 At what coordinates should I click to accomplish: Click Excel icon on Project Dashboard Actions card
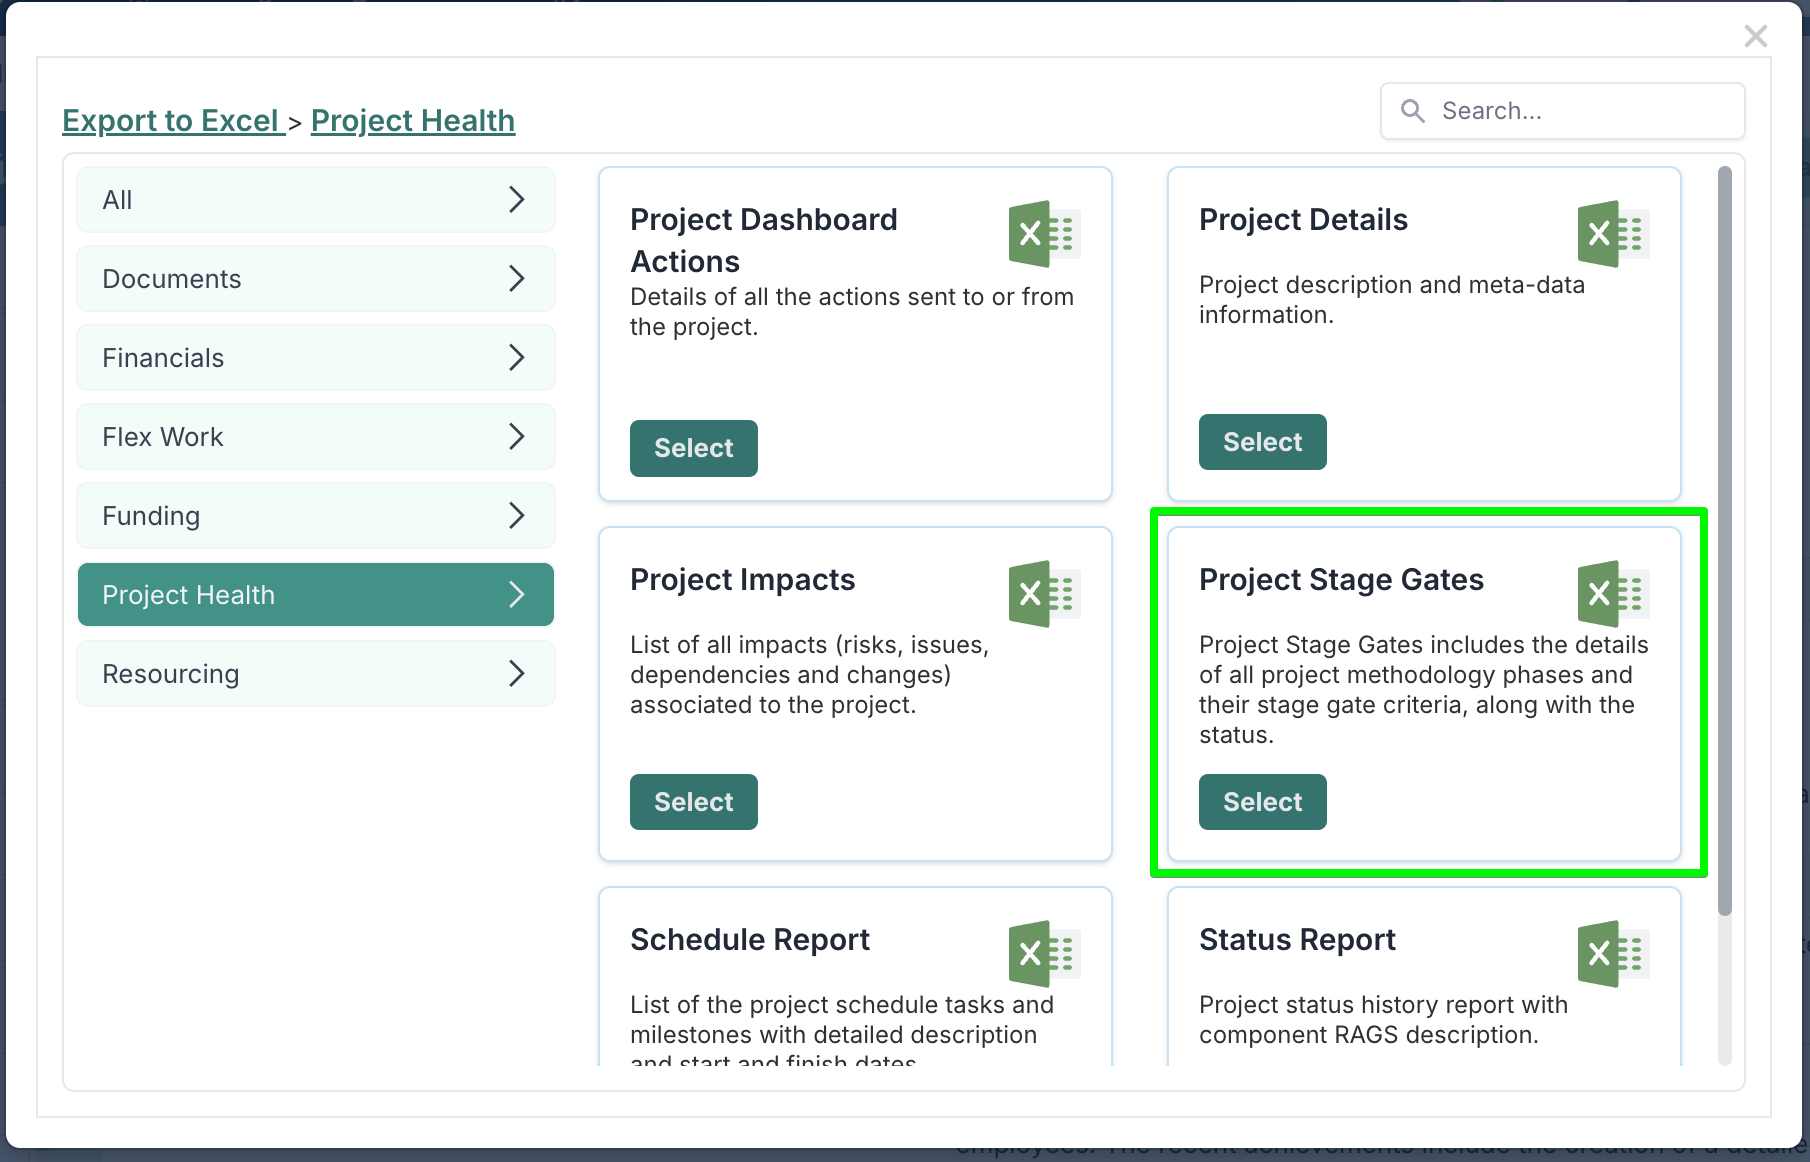1045,234
